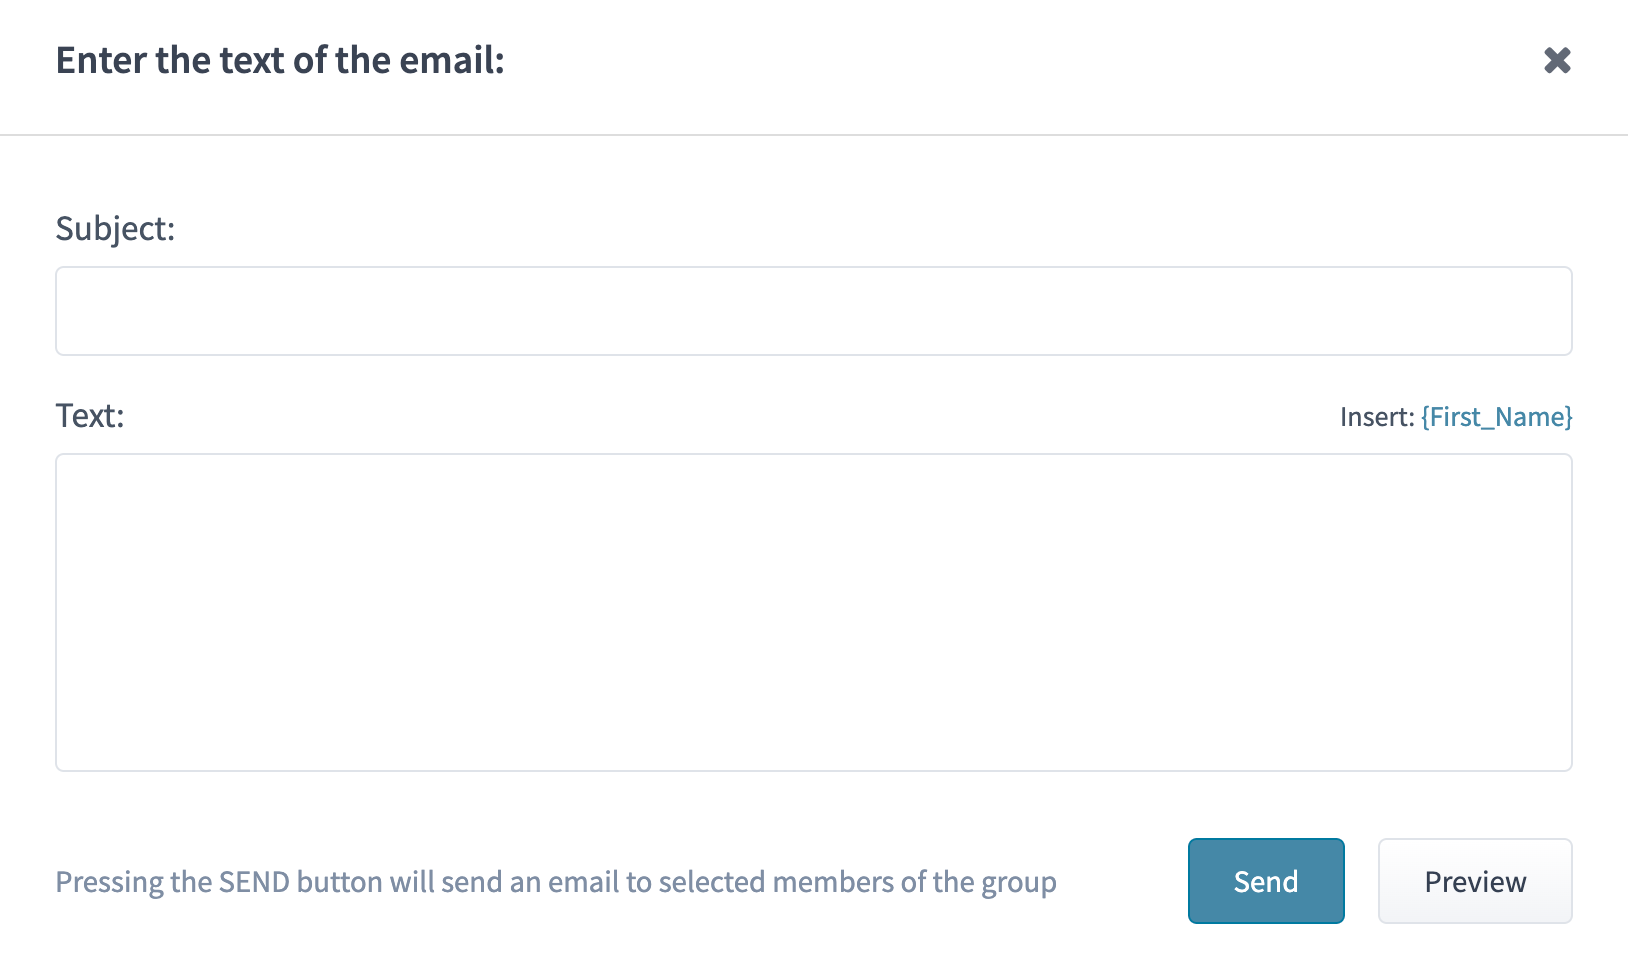This screenshot has height=968, width=1628.
Task: Select the large email body textarea
Action: click(x=813, y=612)
